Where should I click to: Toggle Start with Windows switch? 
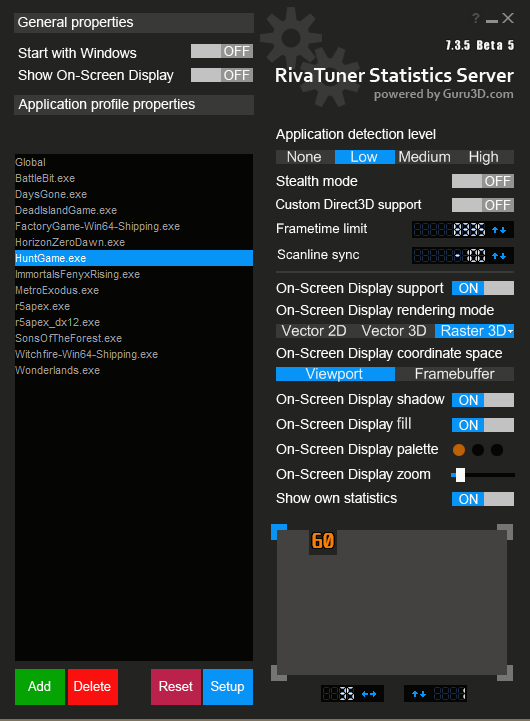[222, 51]
